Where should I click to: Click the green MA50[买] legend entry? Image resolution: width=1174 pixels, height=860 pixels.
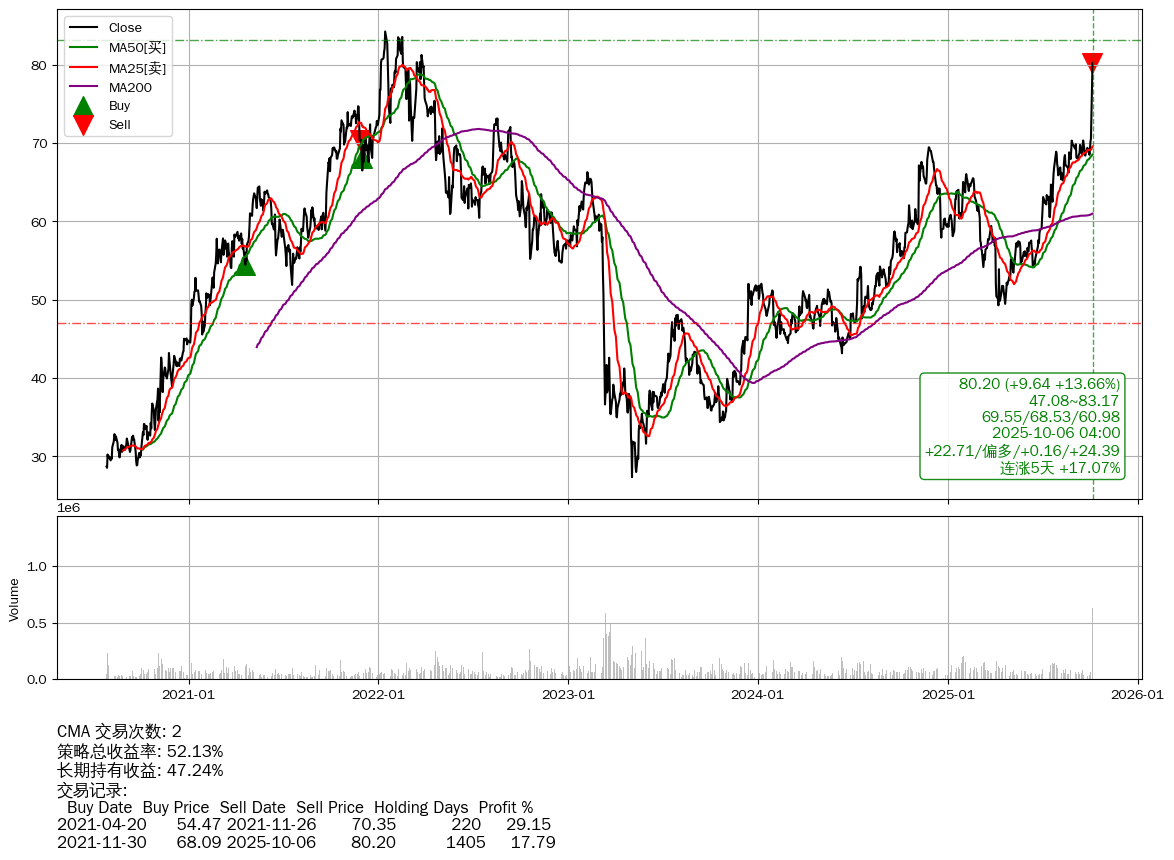pos(137,48)
